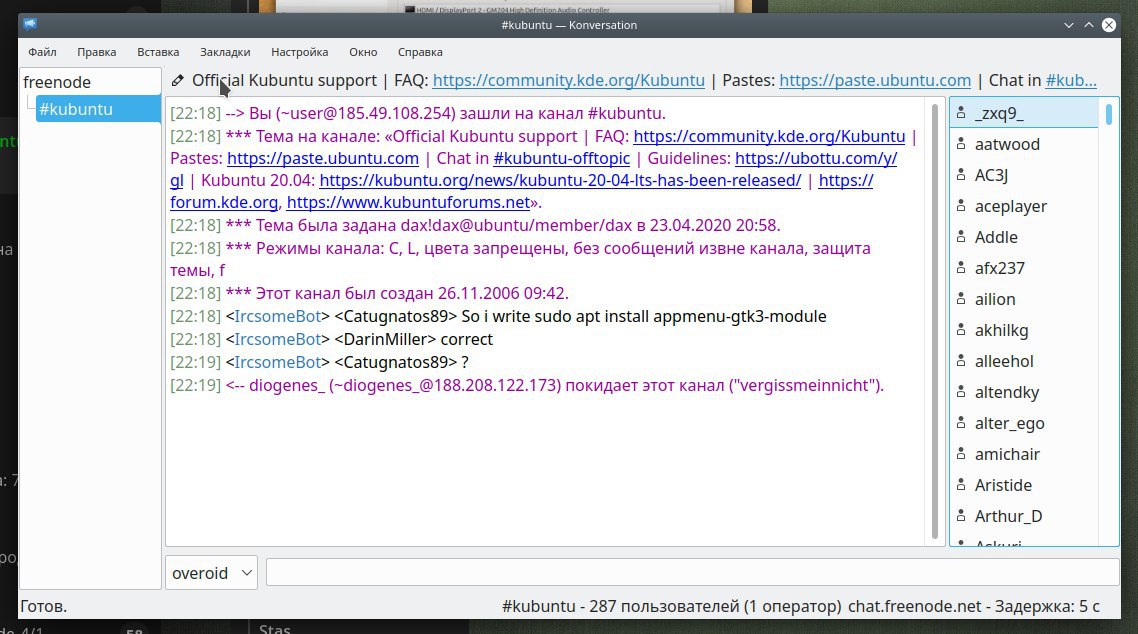1138x634 pixels.
Task: Click the IrcsomeBot nick in Catugnatos89 question-mark message
Action: coord(278,362)
